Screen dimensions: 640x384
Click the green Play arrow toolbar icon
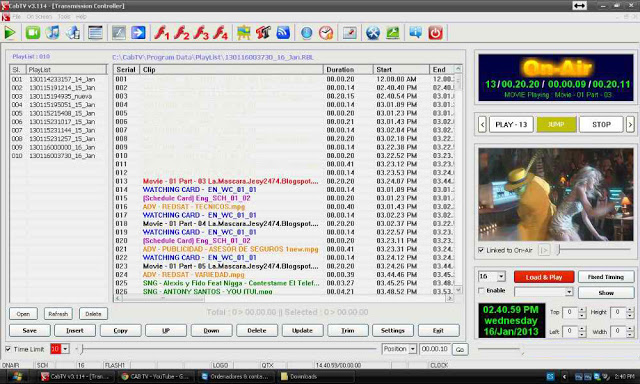[x=10, y=33]
